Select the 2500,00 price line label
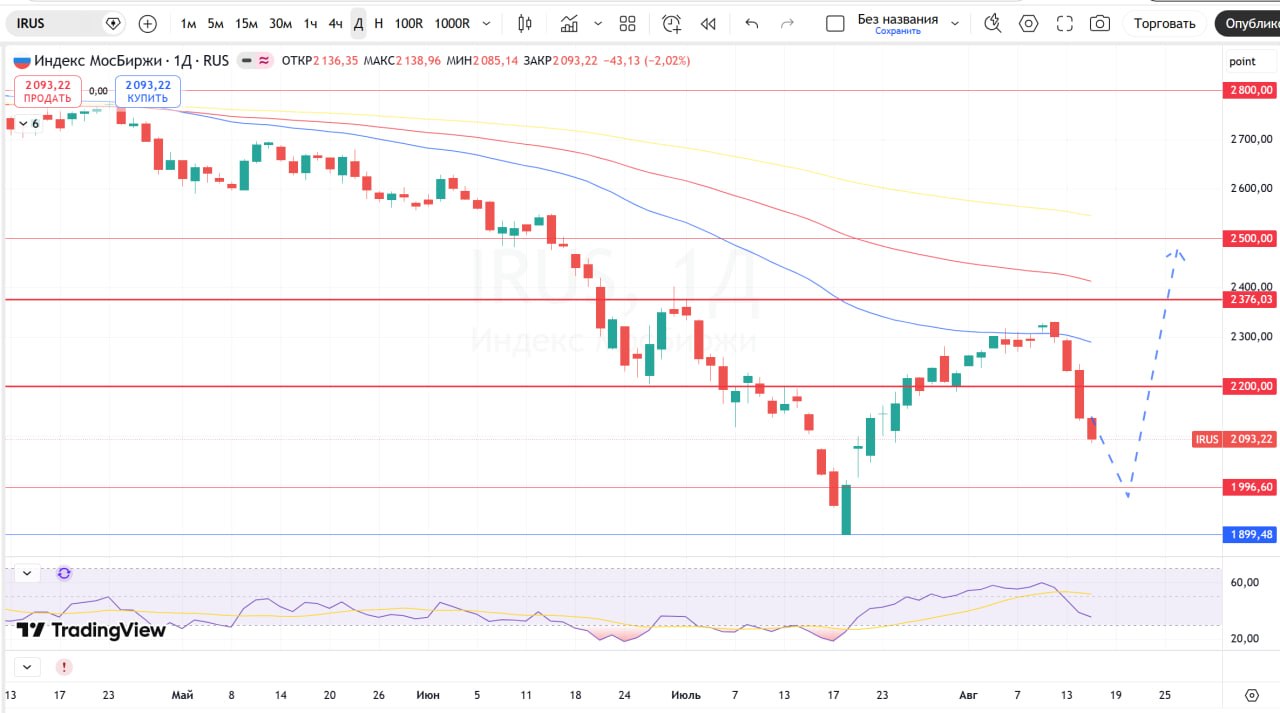 click(x=1250, y=238)
